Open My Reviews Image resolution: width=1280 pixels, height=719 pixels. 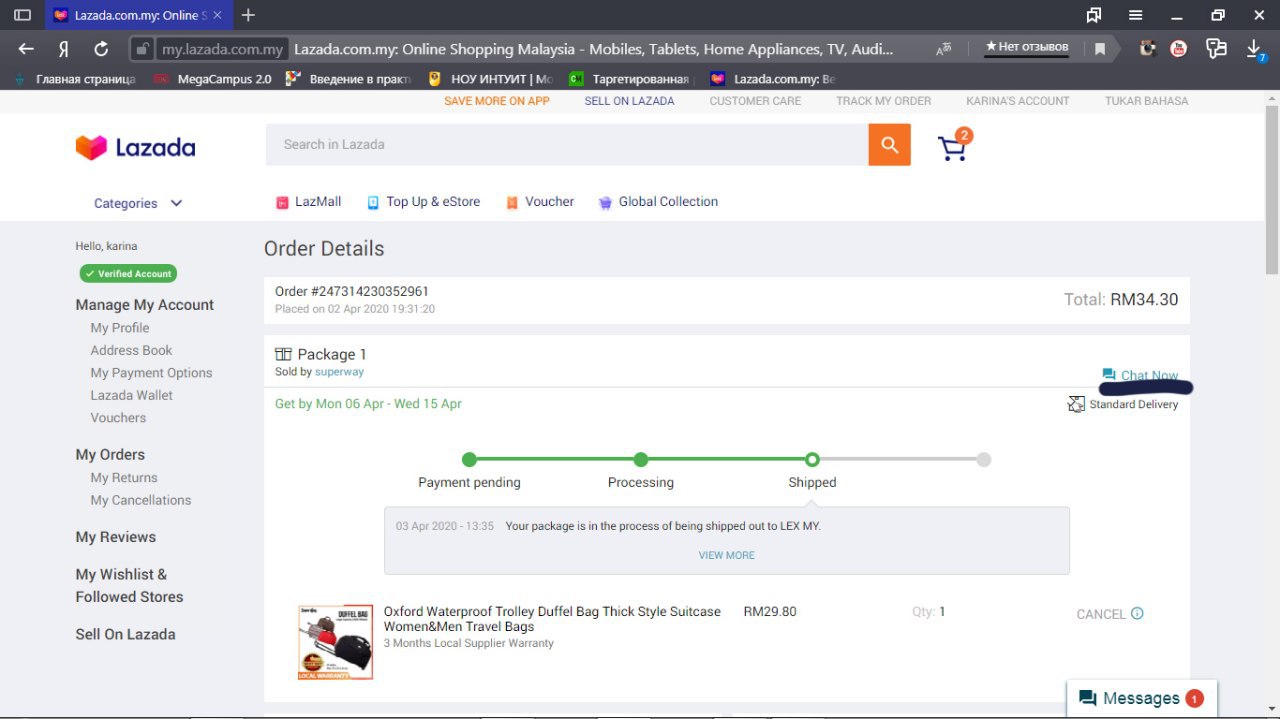tap(115, 537)
